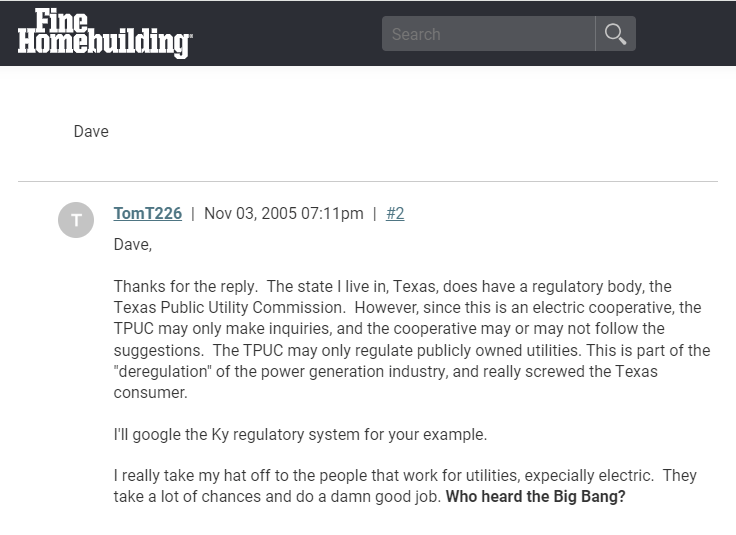Focus the Search input field
Viewport: 736px width, 535px height.
pos(488,34)
